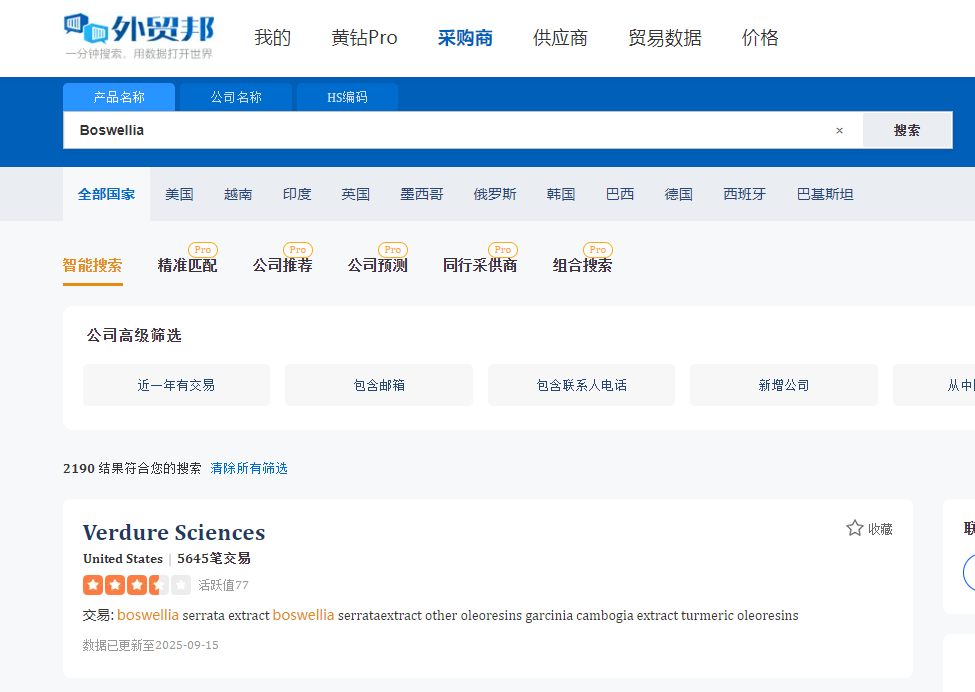Clear search text with the × icon
This screenshot has width=975, height=692.
pos(839,130)
